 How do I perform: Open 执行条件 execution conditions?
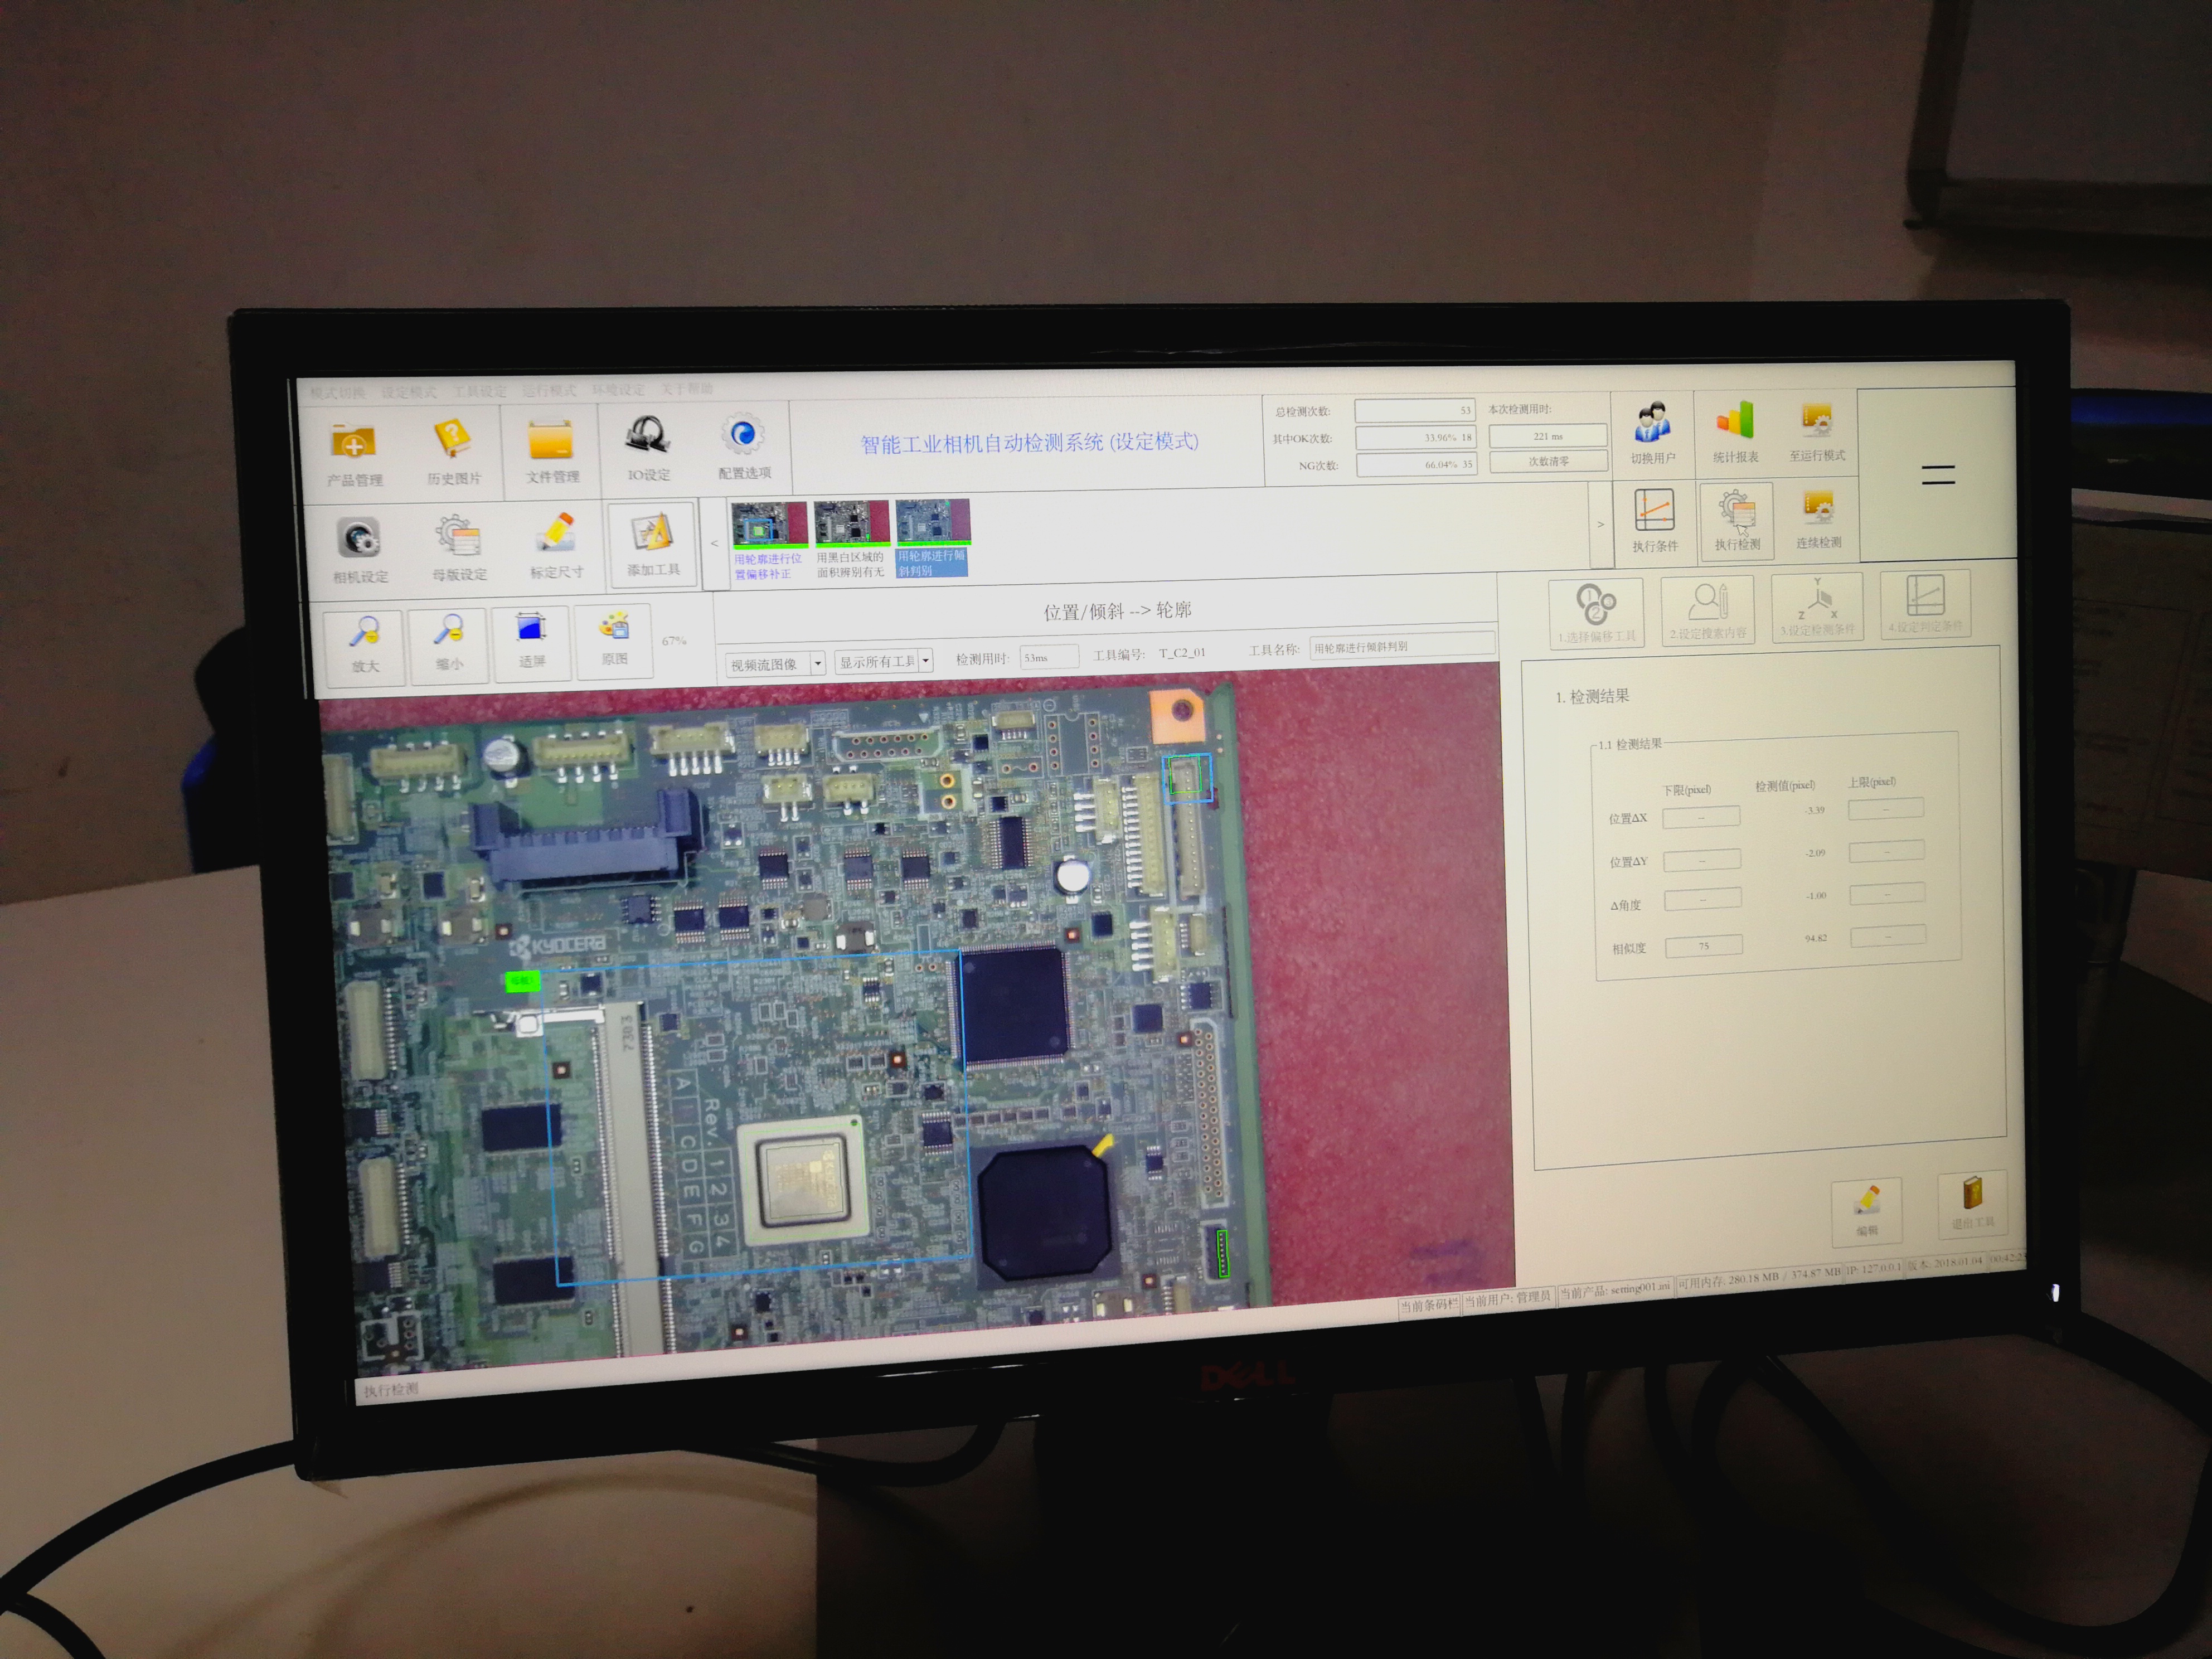pyautogui.click(x=1654, y=521)
